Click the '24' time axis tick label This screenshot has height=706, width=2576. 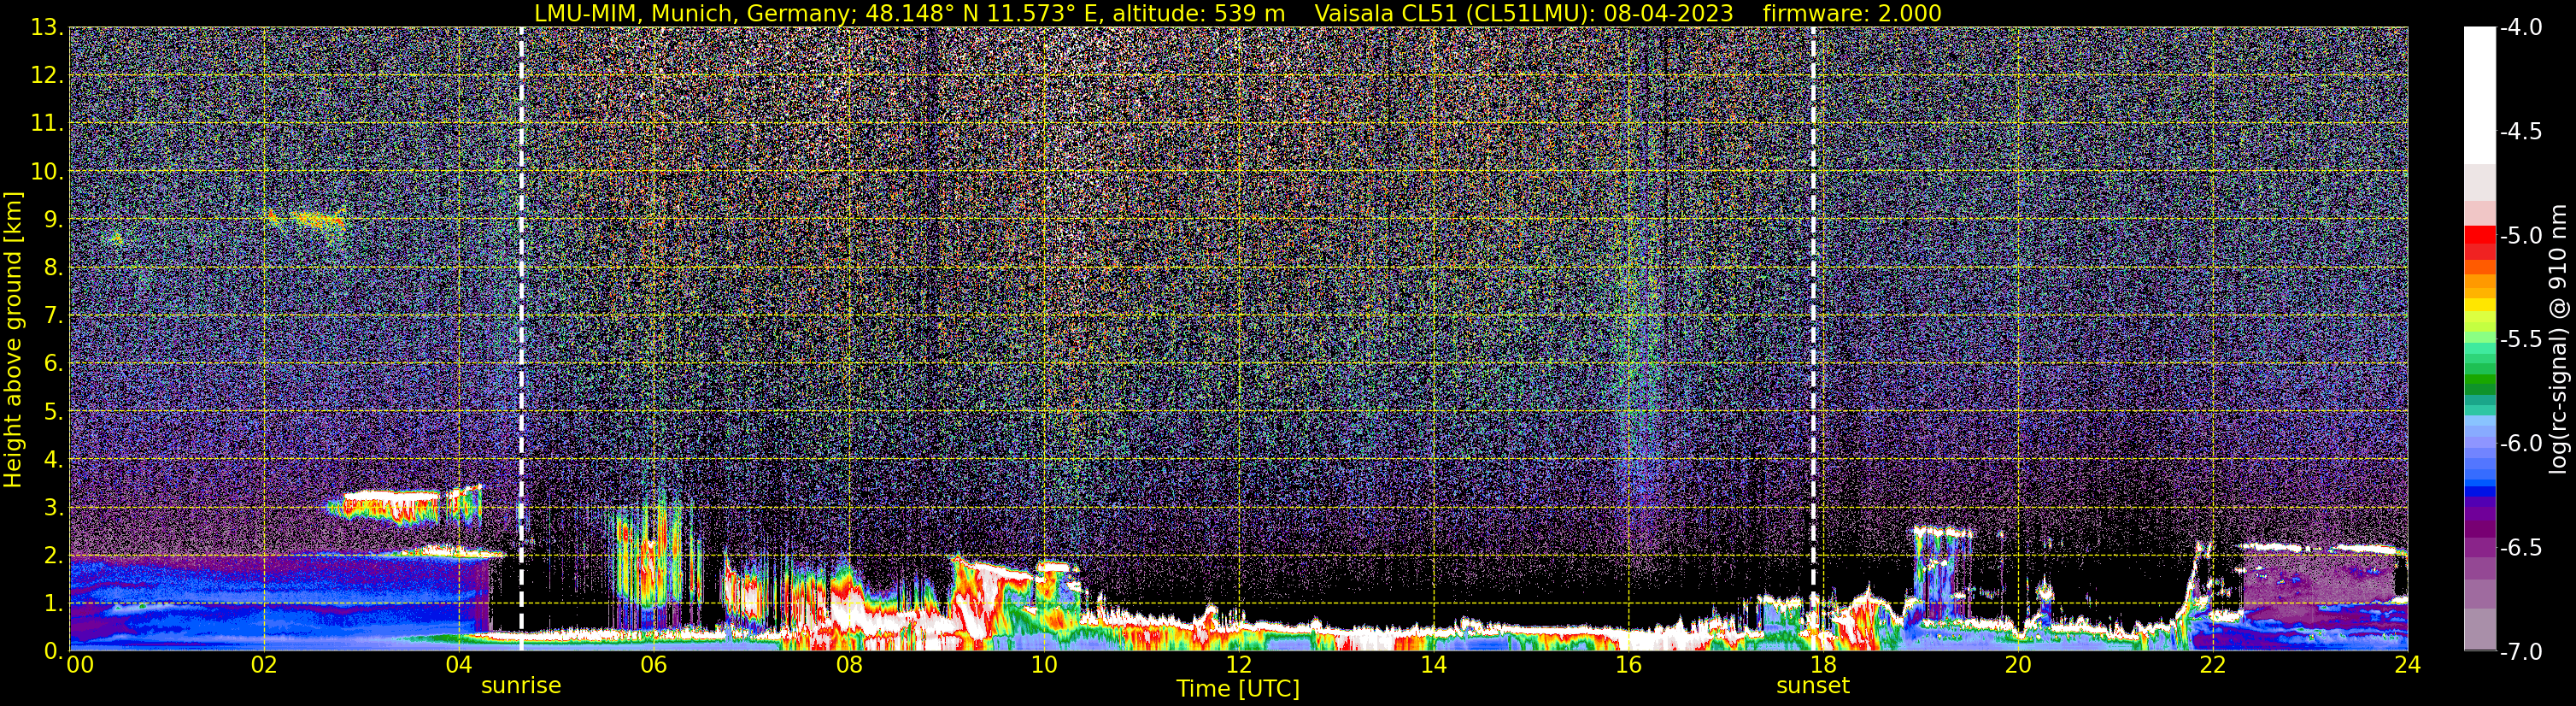click(2407, 665)
